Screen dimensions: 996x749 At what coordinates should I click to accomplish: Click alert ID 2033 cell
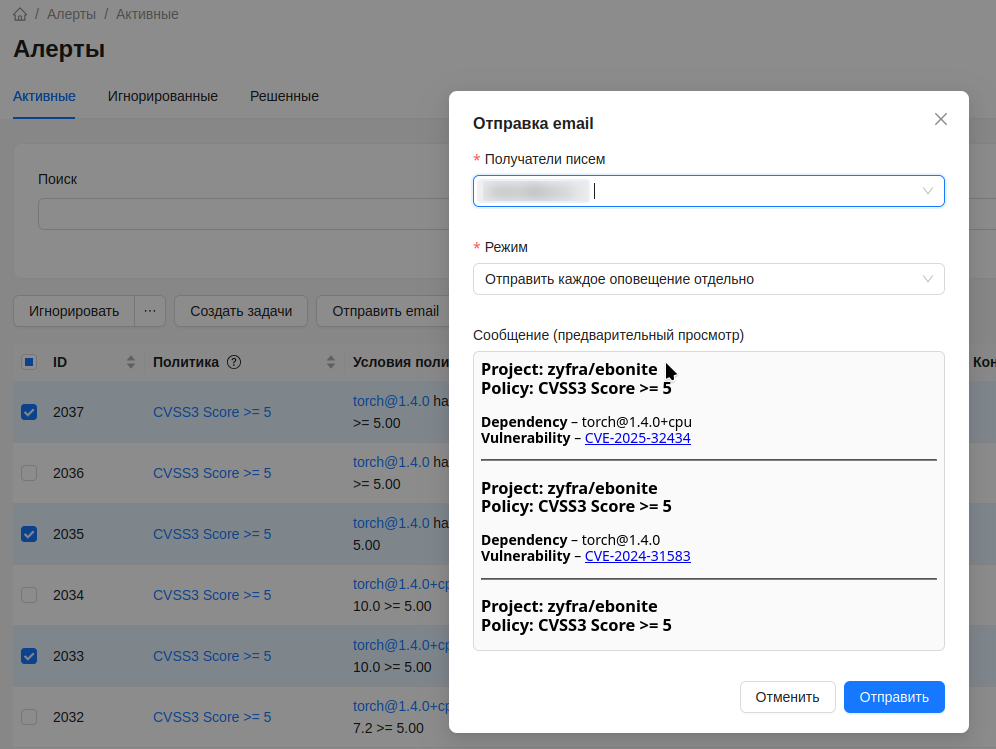(69, 656)
